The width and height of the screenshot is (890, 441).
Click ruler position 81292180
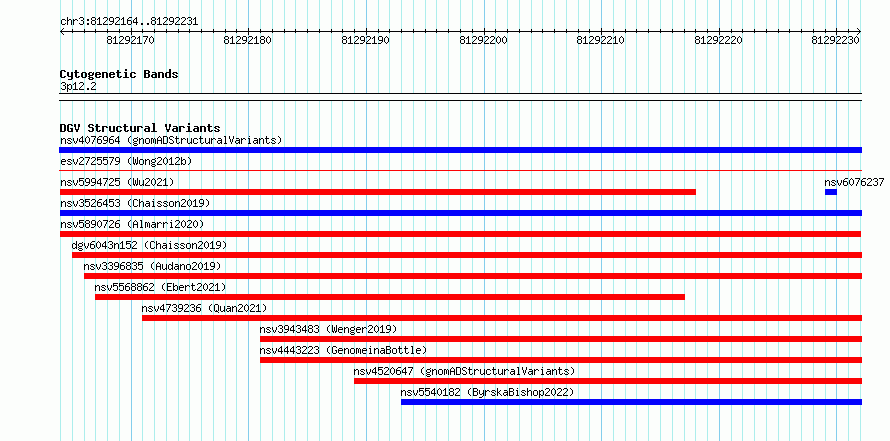(x=247, y=40)
